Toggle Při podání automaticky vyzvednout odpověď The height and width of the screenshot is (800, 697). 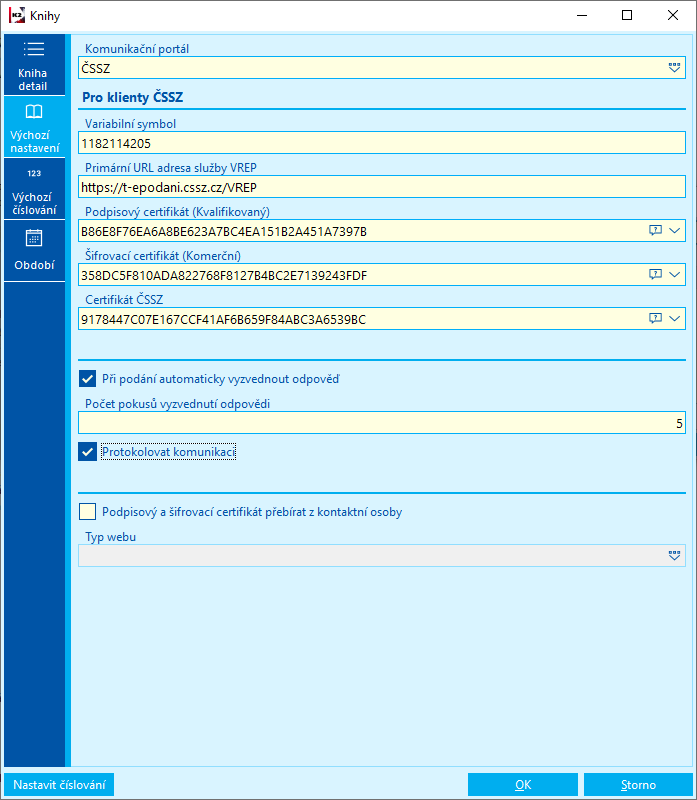click(x=88, y=379)
